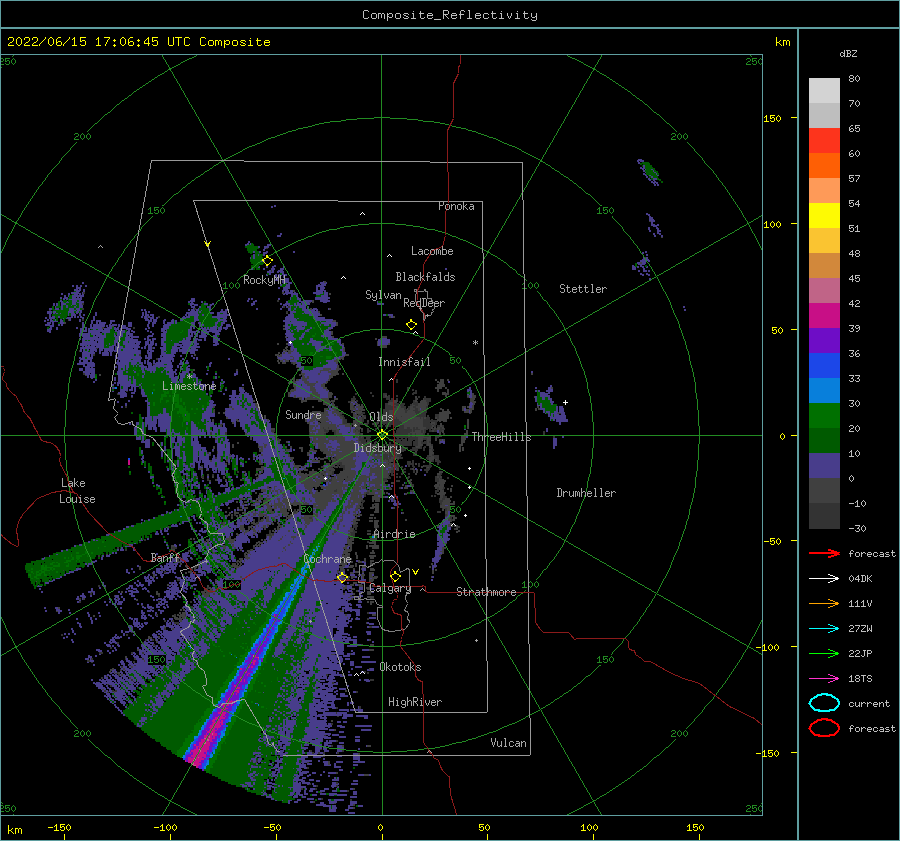Click the Lake Louise label
This screenshot has width=900, height=841.
[77, 491]
